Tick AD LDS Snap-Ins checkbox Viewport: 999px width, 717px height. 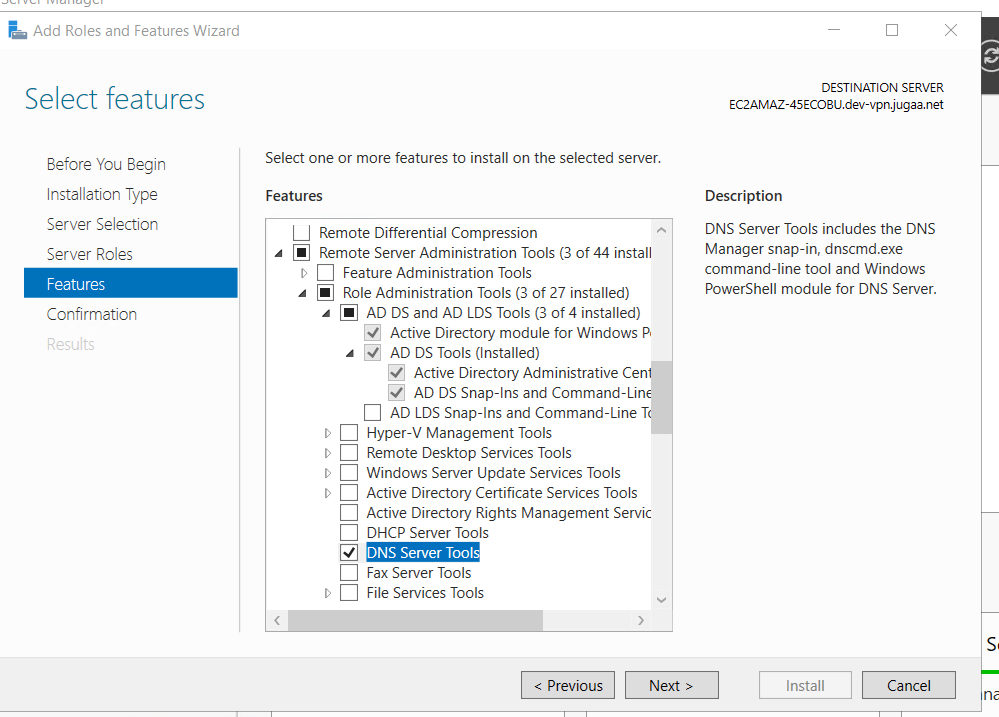point(373,413)
